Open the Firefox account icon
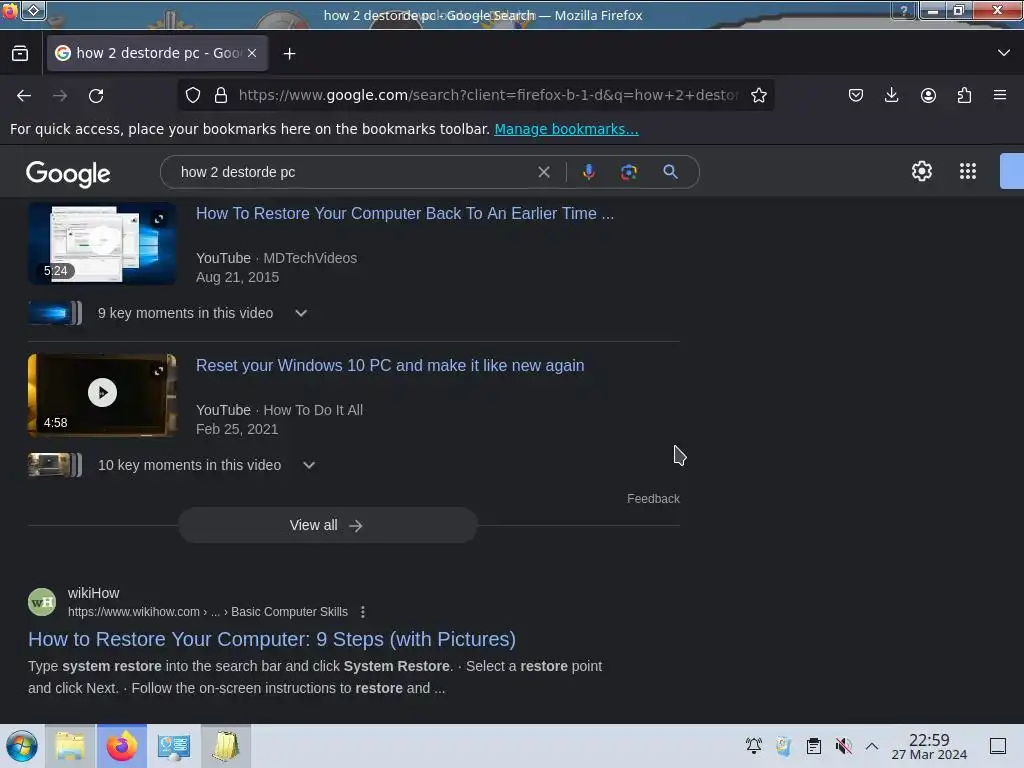 (928, 95)
